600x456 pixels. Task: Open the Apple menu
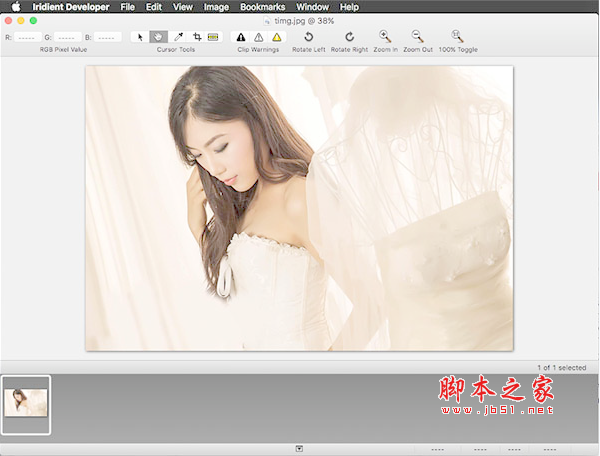click(16, 7)
